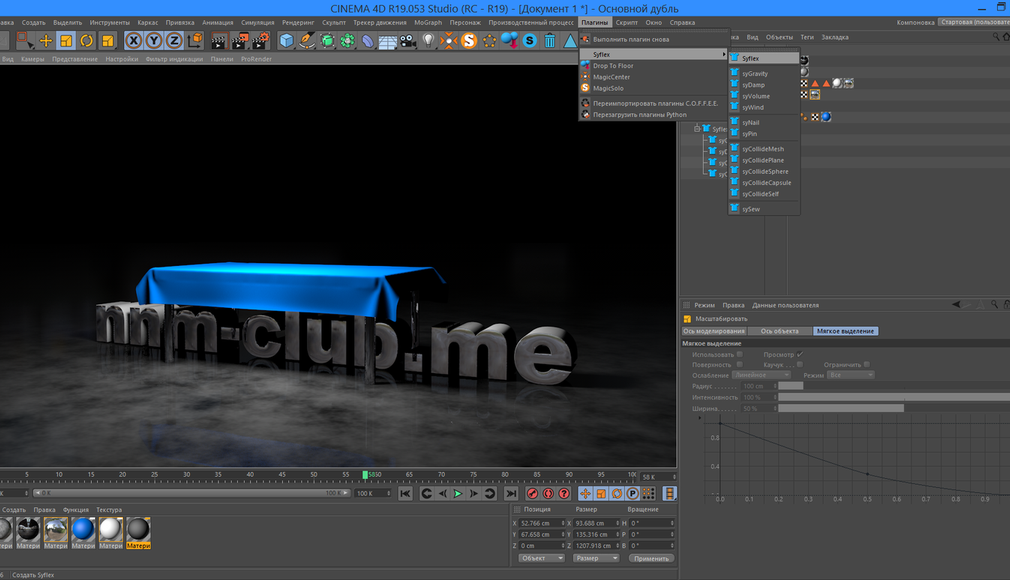Add a light bulb object
This screenshot has width=1010, height=580.
pyautogui.click(x=428, y=41)
